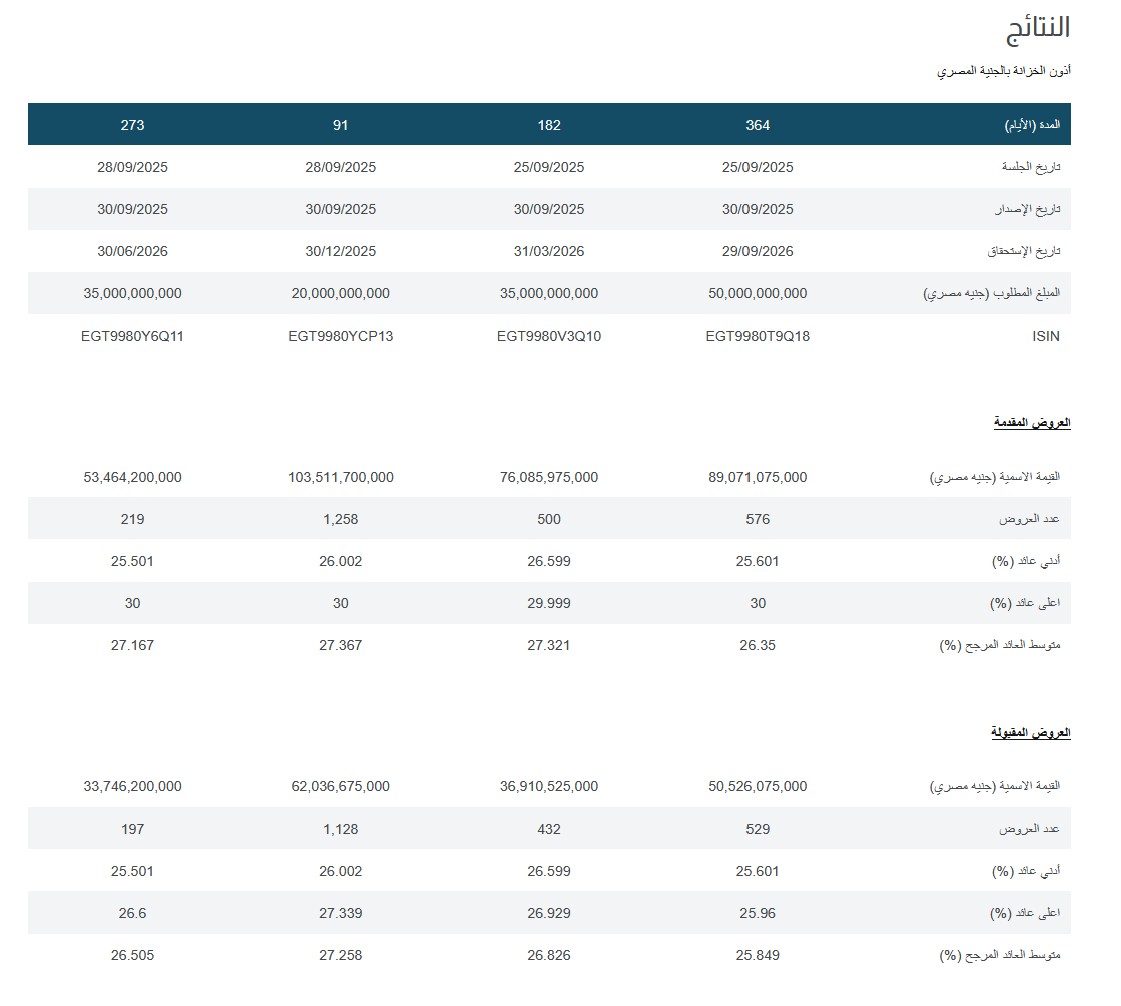
Task: Select accepted value 62,036,675,000
Action: 340,786
